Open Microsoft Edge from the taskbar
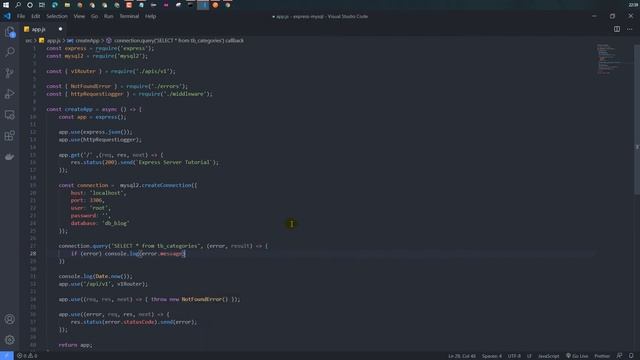 (x=55, y=5)
